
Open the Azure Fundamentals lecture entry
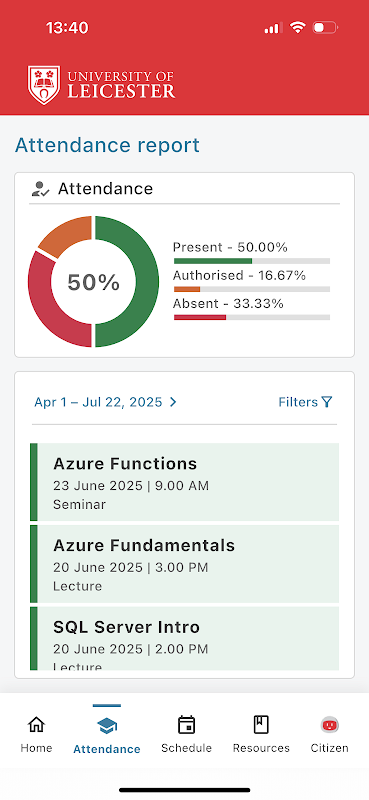pyautogui.click(x=184, y=564)
